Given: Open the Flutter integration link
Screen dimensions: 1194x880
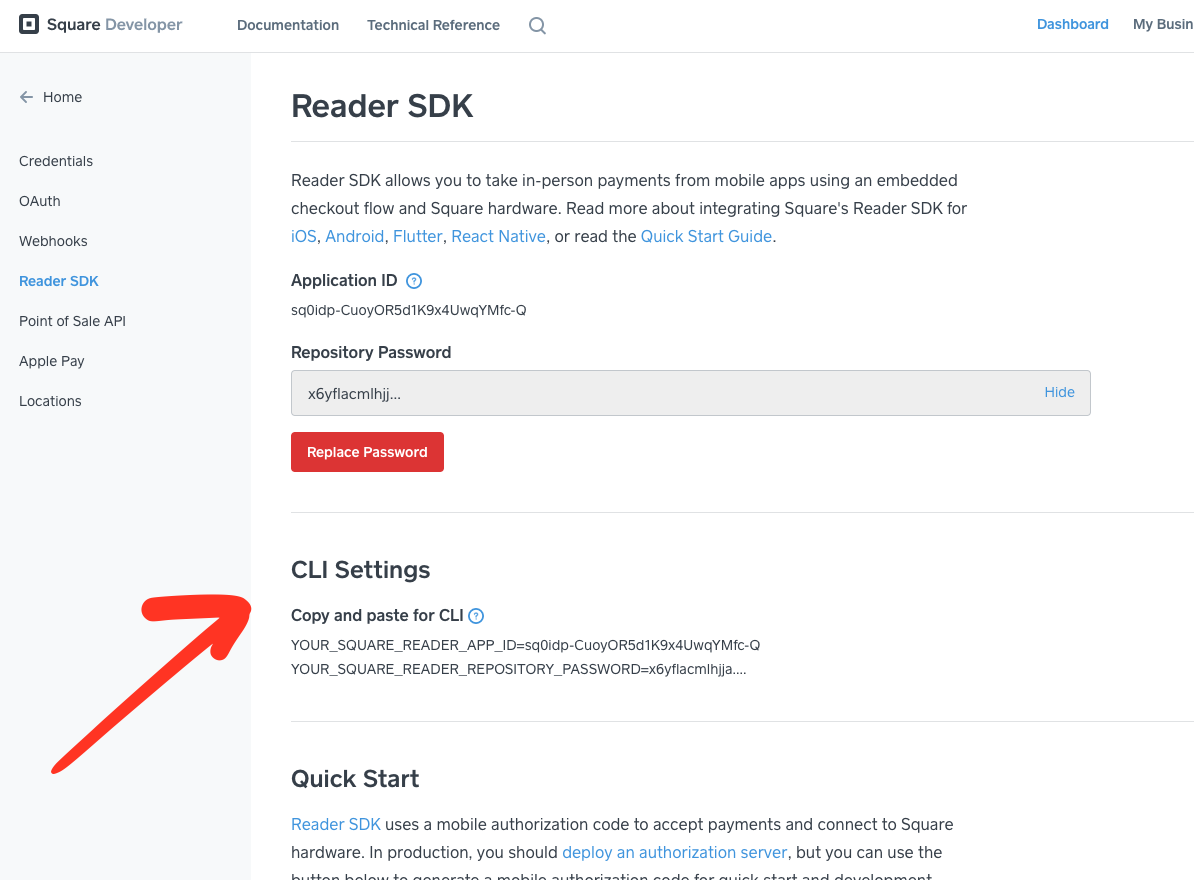Looking at the screenshot, I should click(x=417, y=236).
